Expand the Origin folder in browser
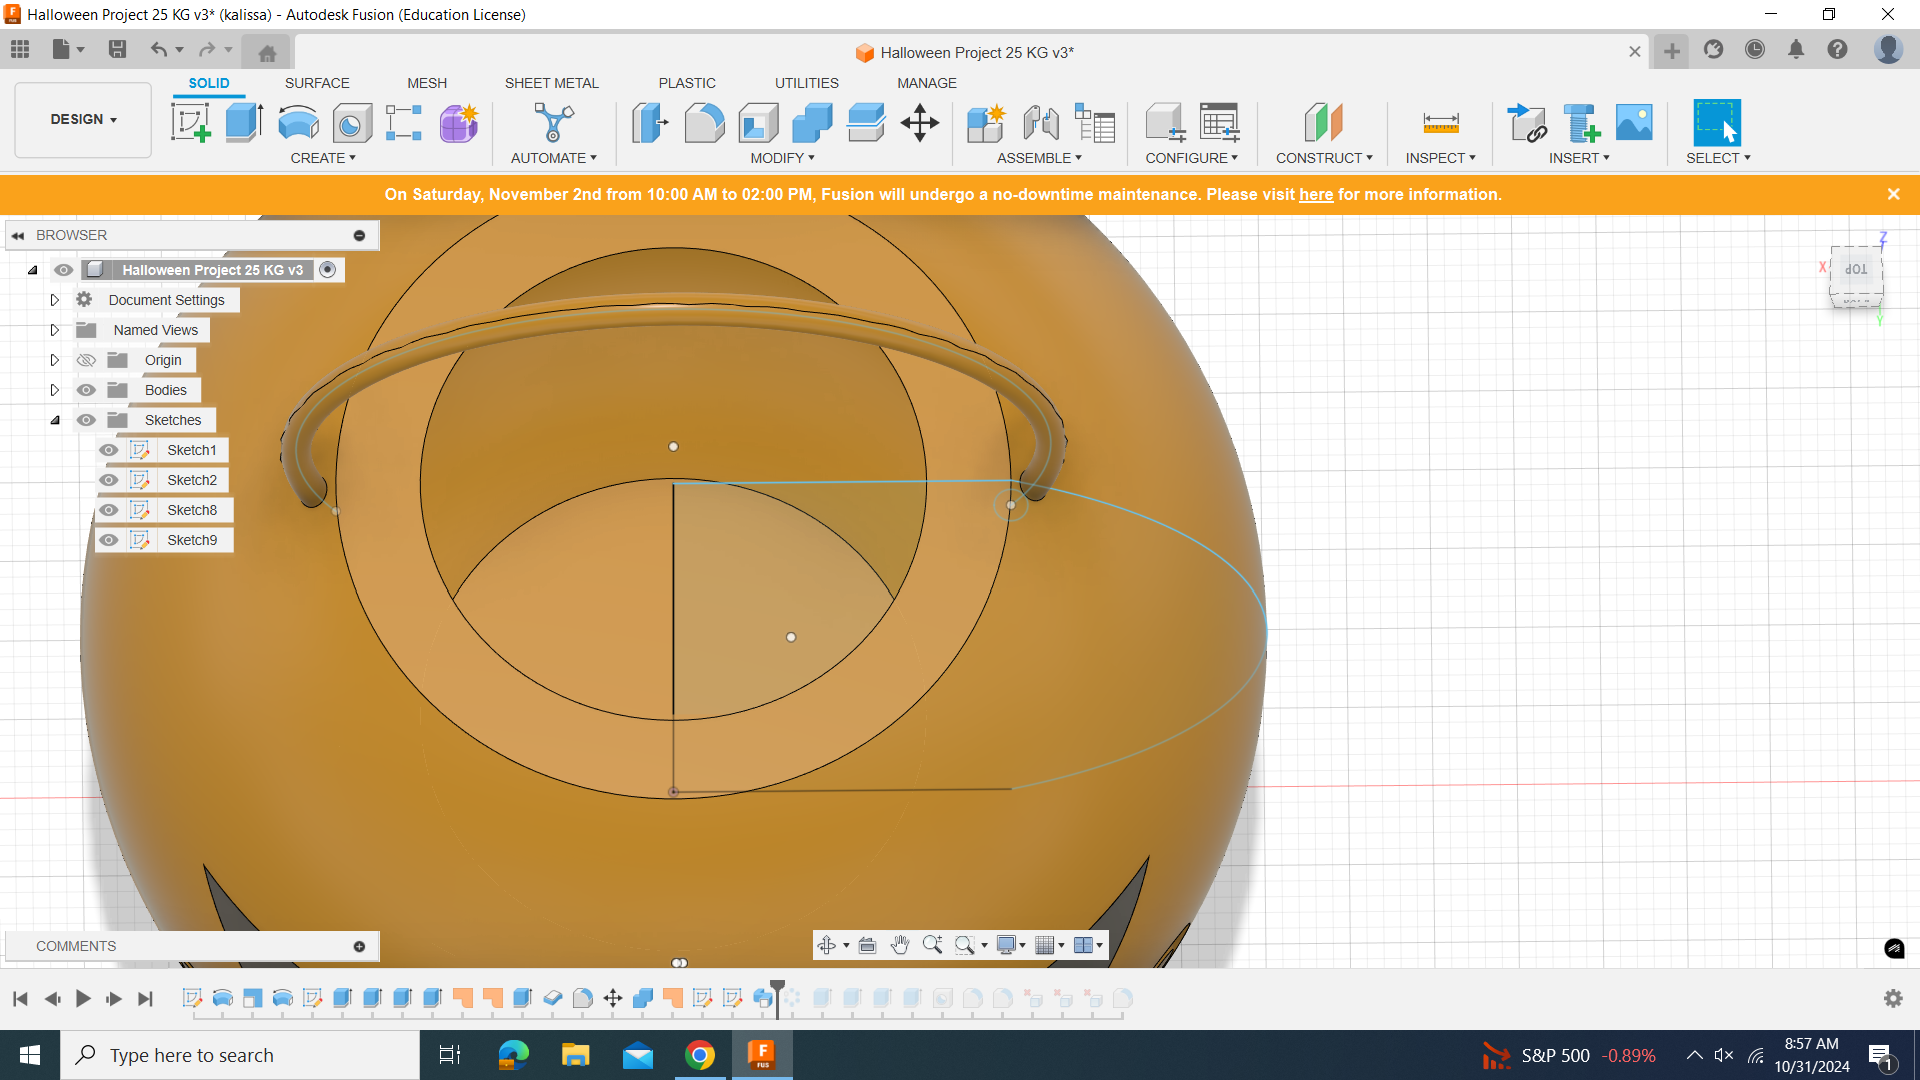 tap(54, 359)
